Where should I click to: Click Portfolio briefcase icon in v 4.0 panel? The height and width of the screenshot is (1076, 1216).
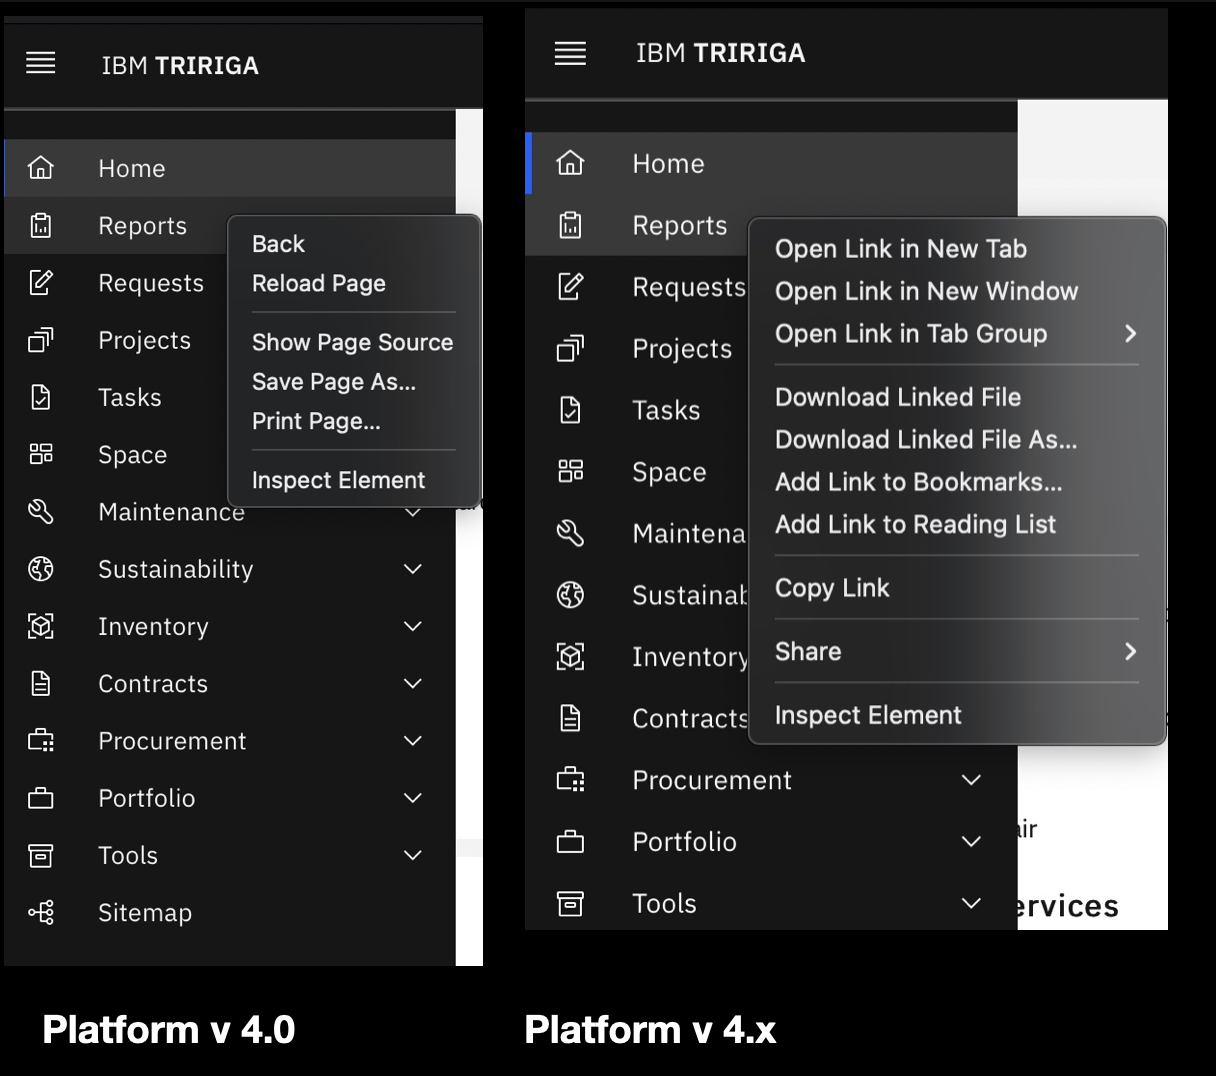(x=41, y=798)
